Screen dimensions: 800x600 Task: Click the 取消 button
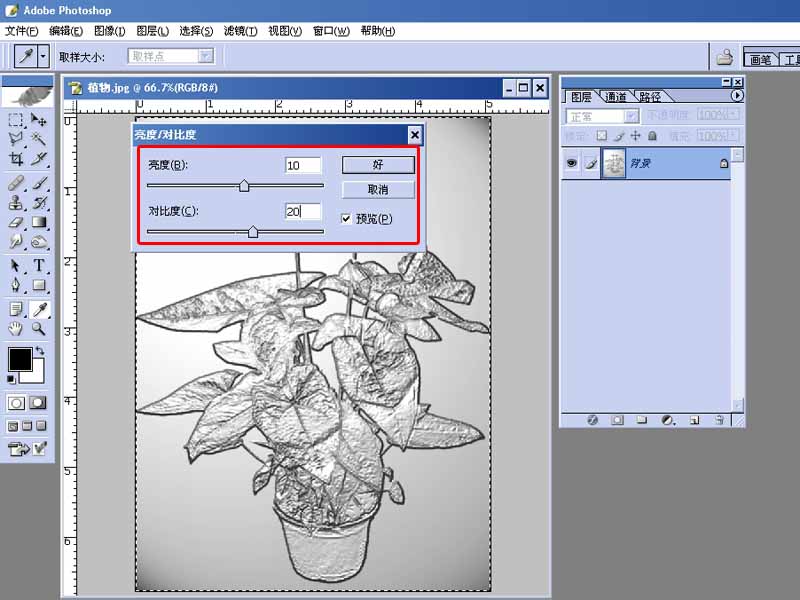378,189
